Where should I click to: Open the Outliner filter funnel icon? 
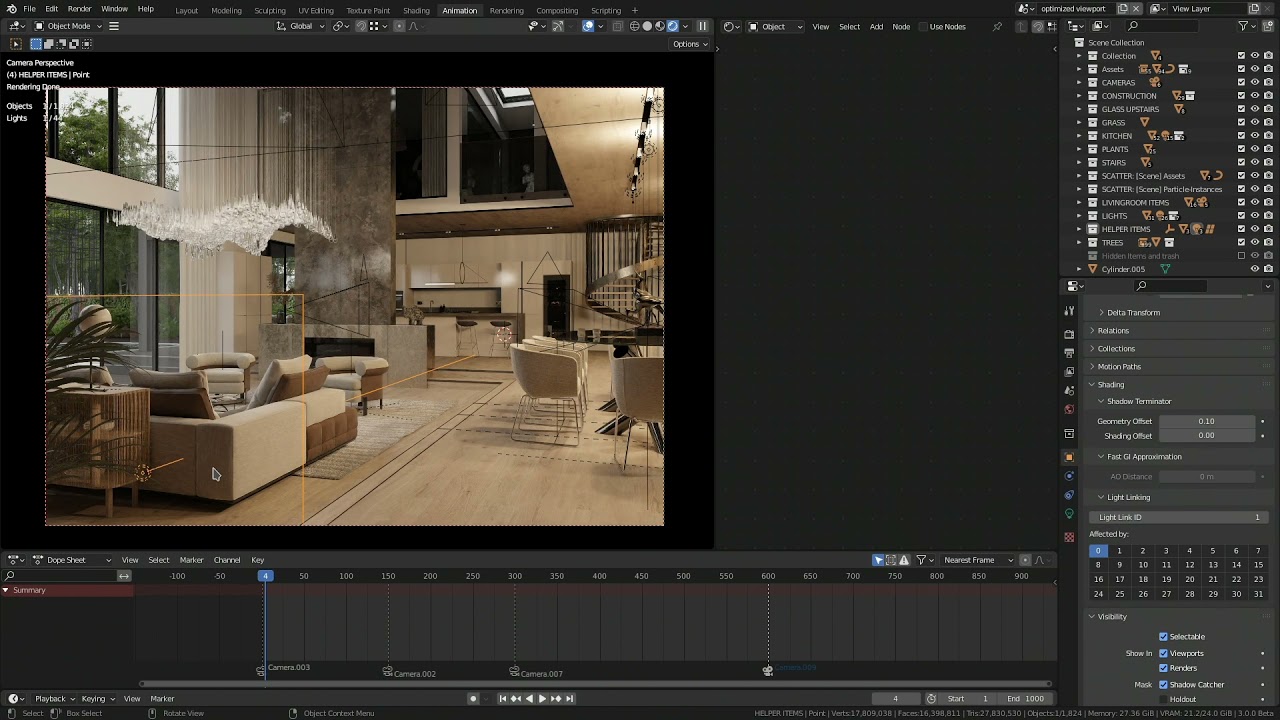point(1245,27)
